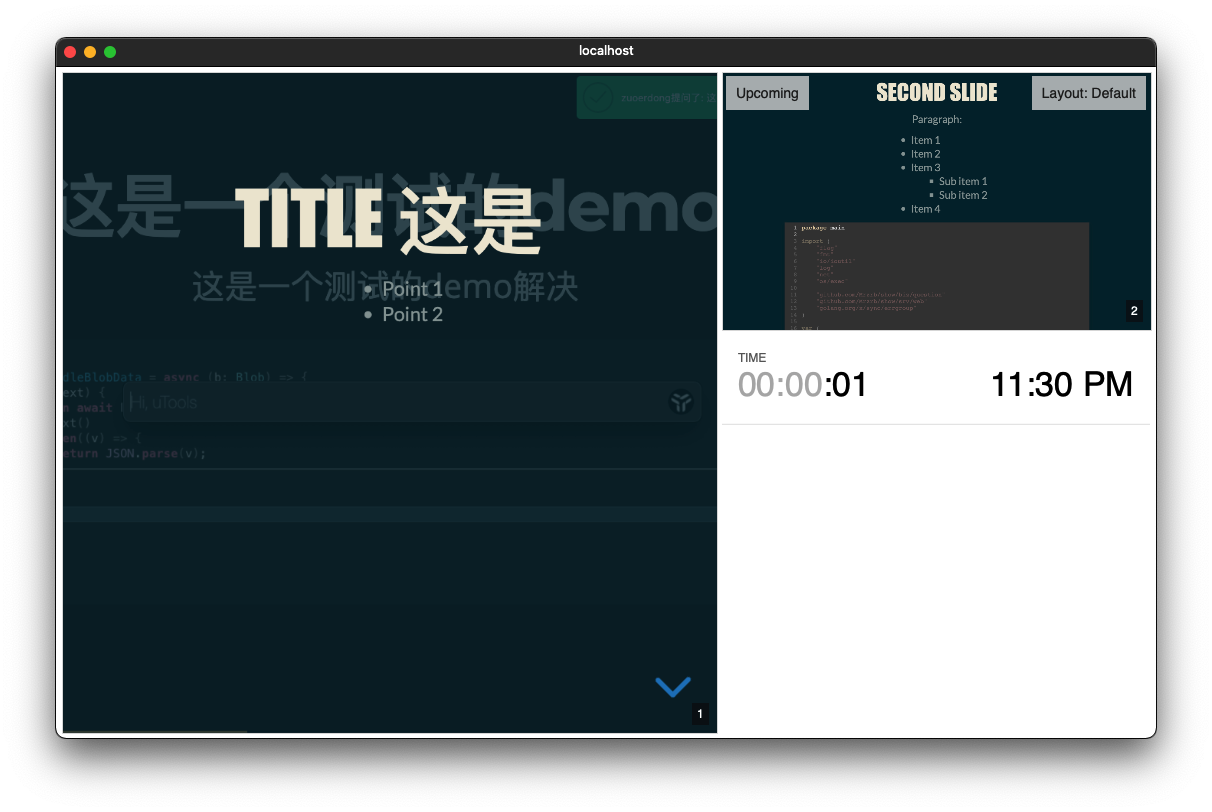Select the Point 2 bullet on current slide
The width and height of the screenshot is (1212, 812).
(x=411, y=314)
